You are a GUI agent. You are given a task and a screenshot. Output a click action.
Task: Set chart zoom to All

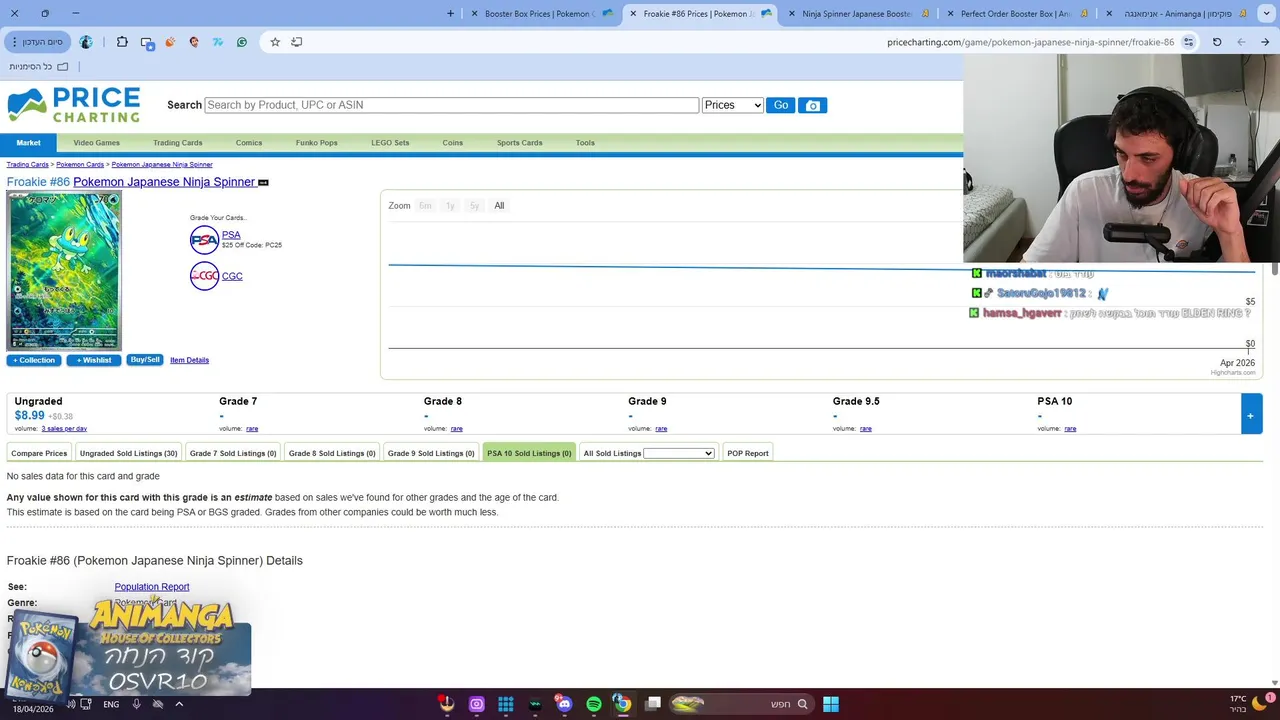(x=499, y=206)
